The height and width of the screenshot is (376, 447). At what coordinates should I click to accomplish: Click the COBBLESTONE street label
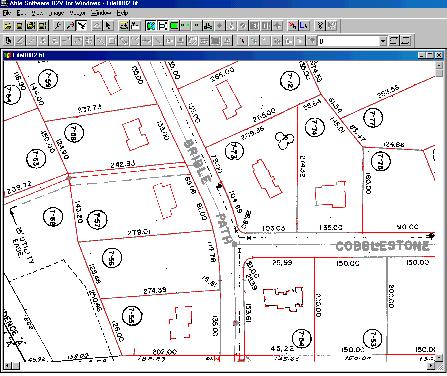tap(383, 246)
